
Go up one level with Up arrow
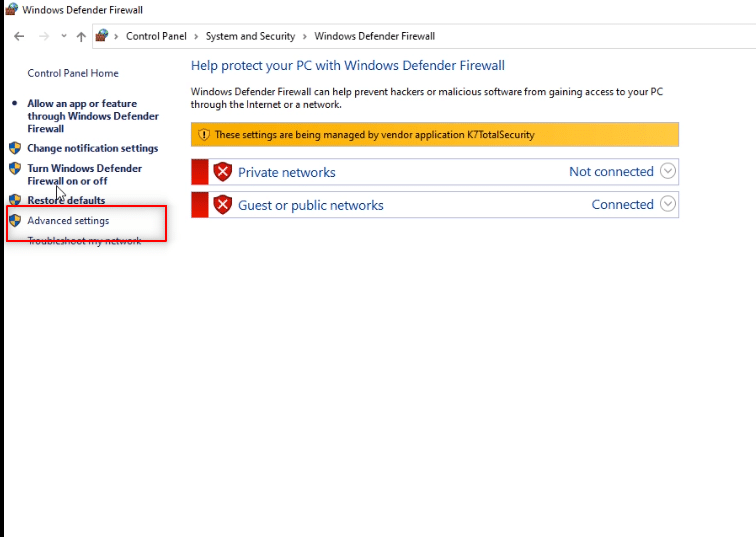click(81, 36)
